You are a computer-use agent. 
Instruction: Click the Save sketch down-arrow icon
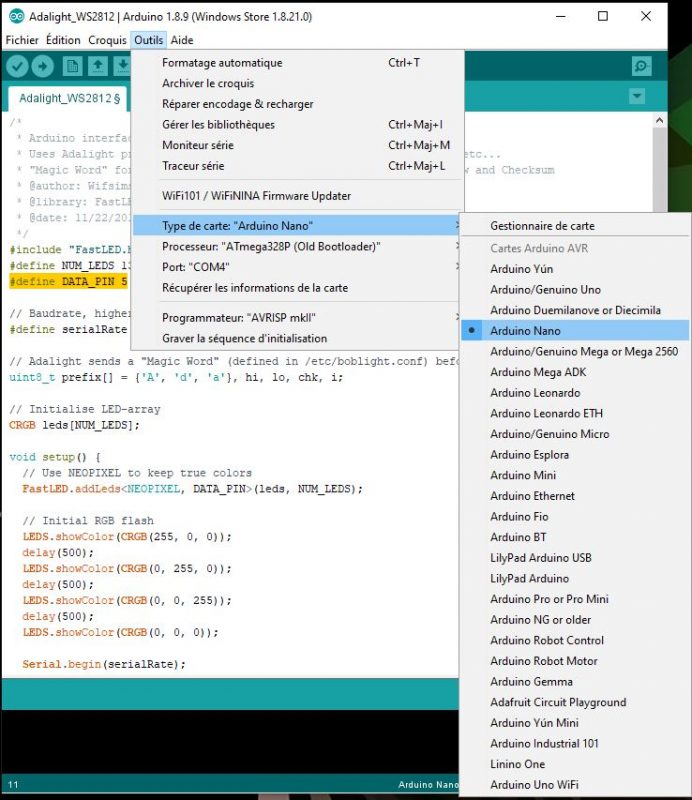point(122,66)
